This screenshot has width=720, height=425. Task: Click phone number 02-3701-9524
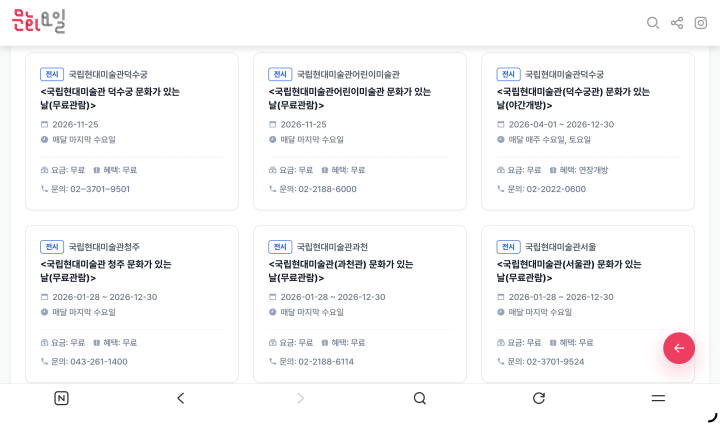pos(555,362)
